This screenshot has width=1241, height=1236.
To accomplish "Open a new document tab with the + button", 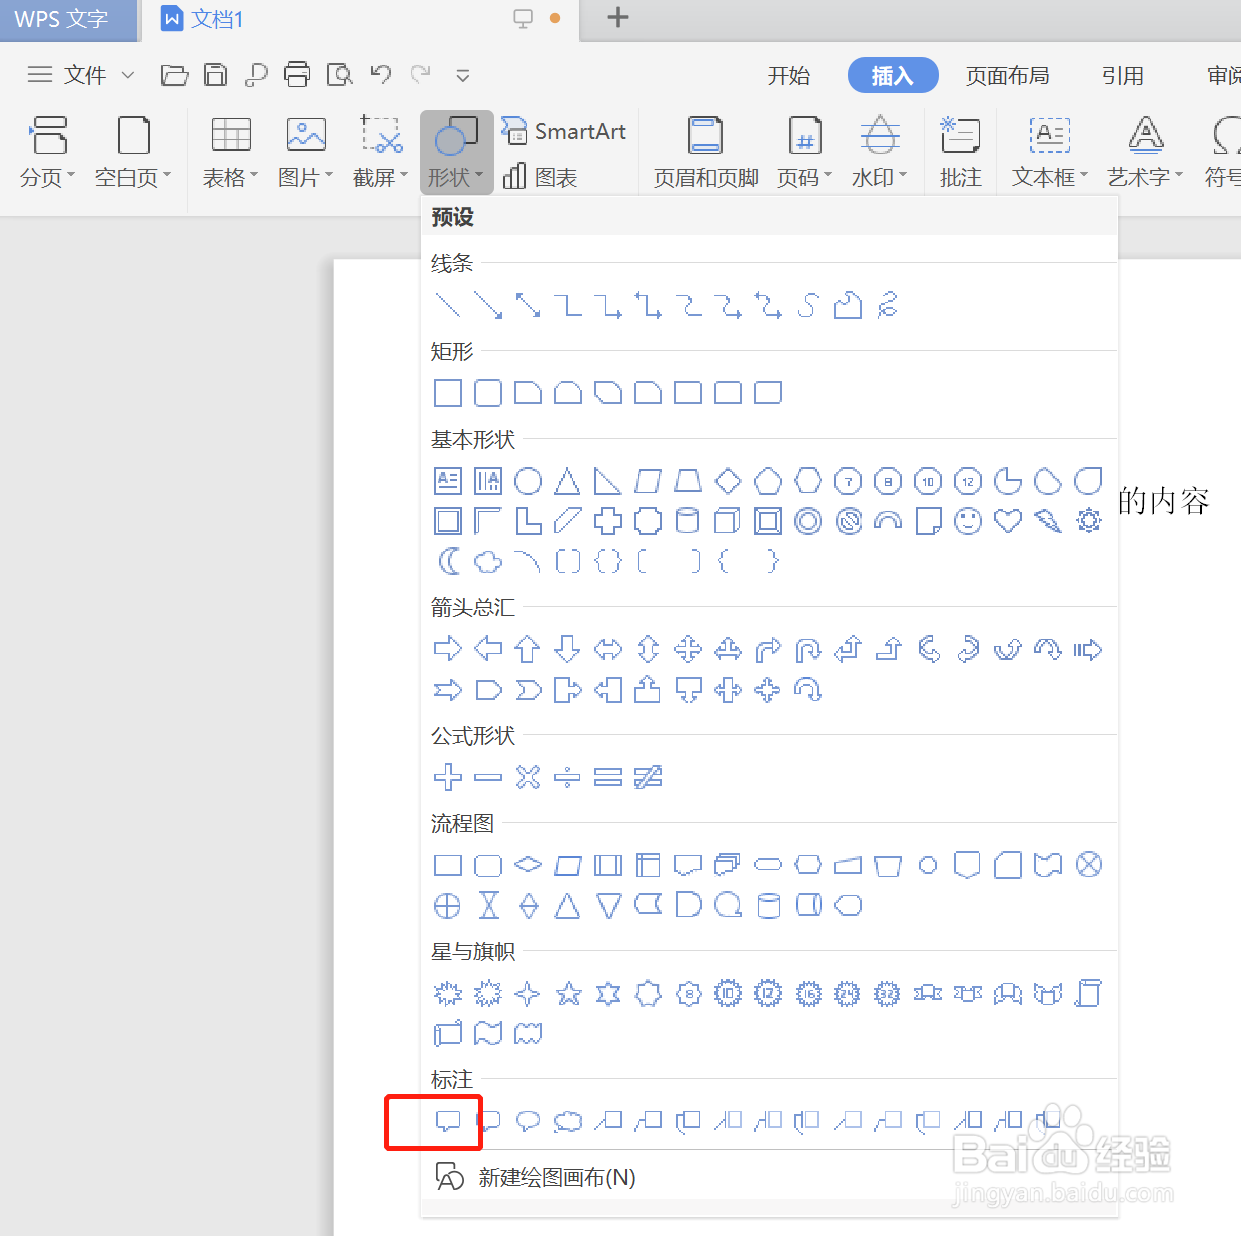I will [616, 18].
